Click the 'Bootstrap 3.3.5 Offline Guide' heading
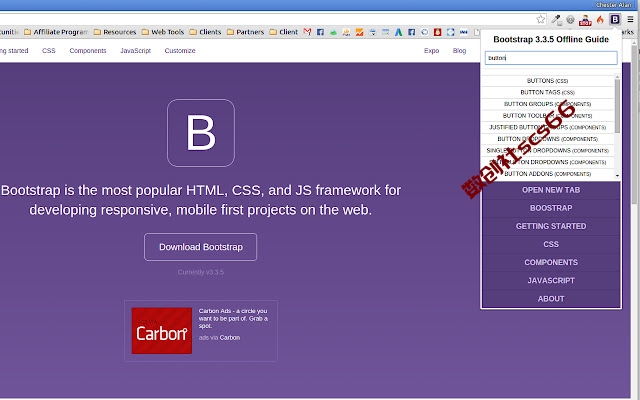 pos(551,40)
